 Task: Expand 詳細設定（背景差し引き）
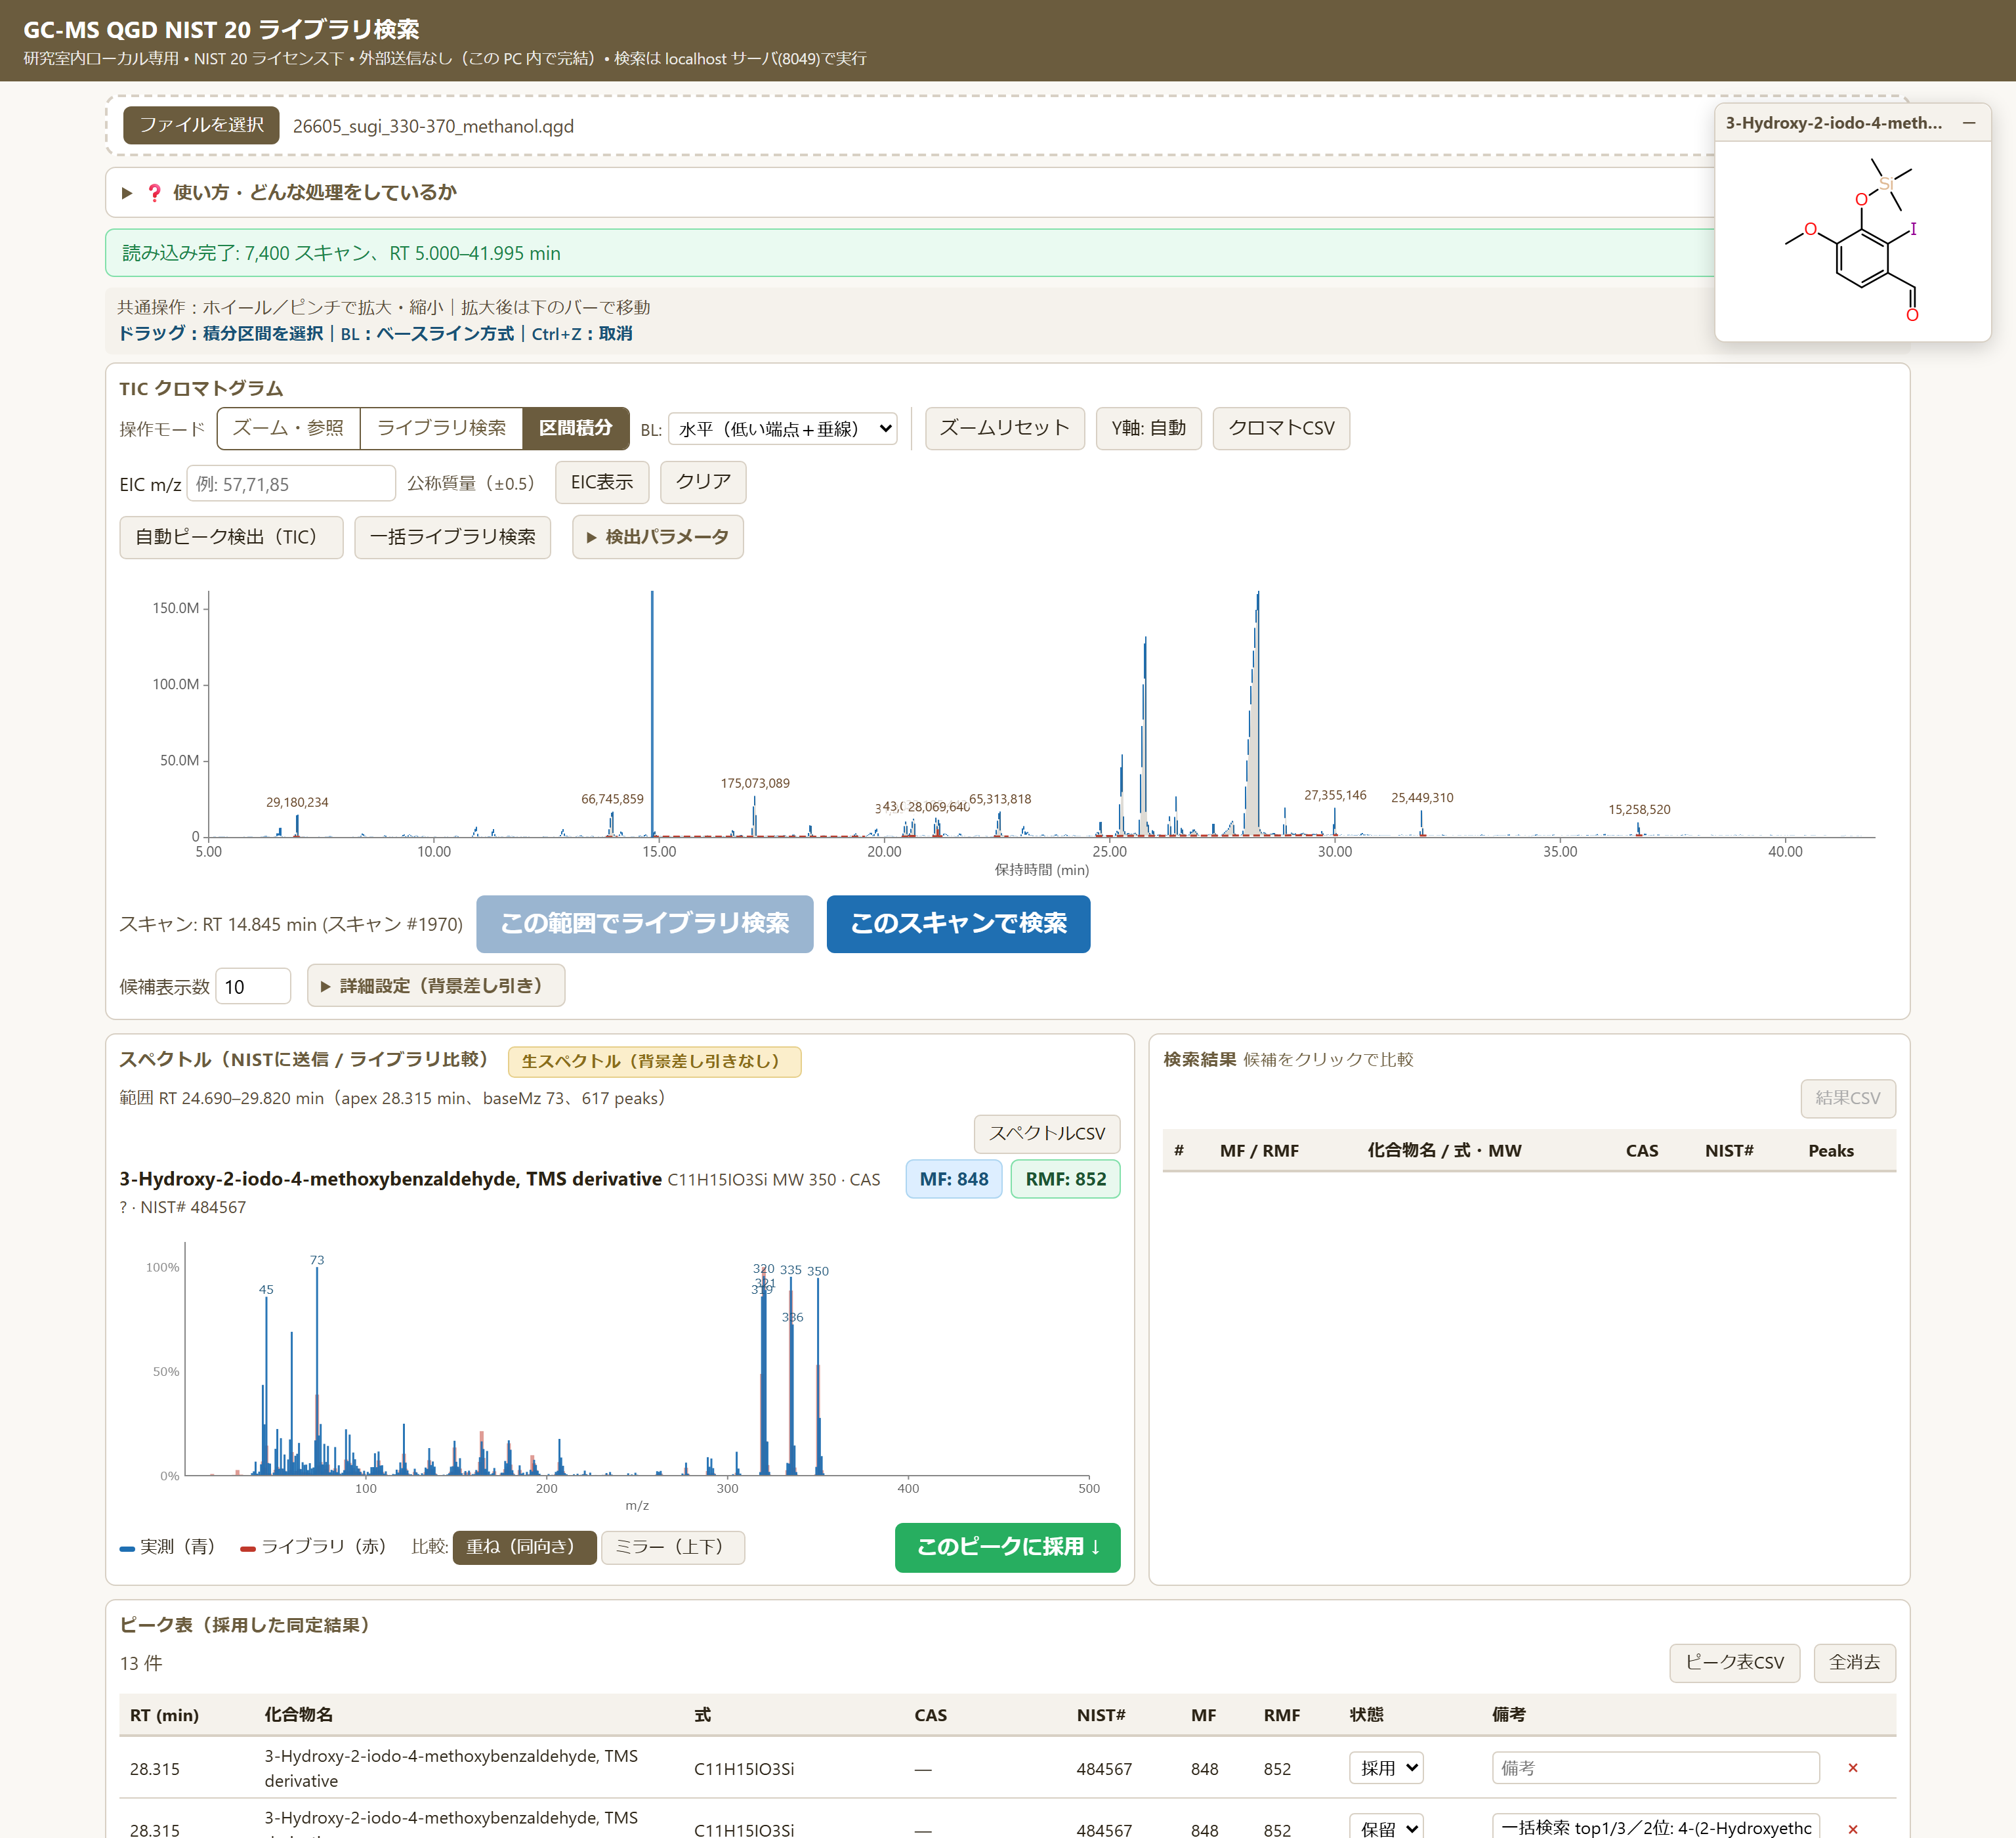click(x=435, y=986)
